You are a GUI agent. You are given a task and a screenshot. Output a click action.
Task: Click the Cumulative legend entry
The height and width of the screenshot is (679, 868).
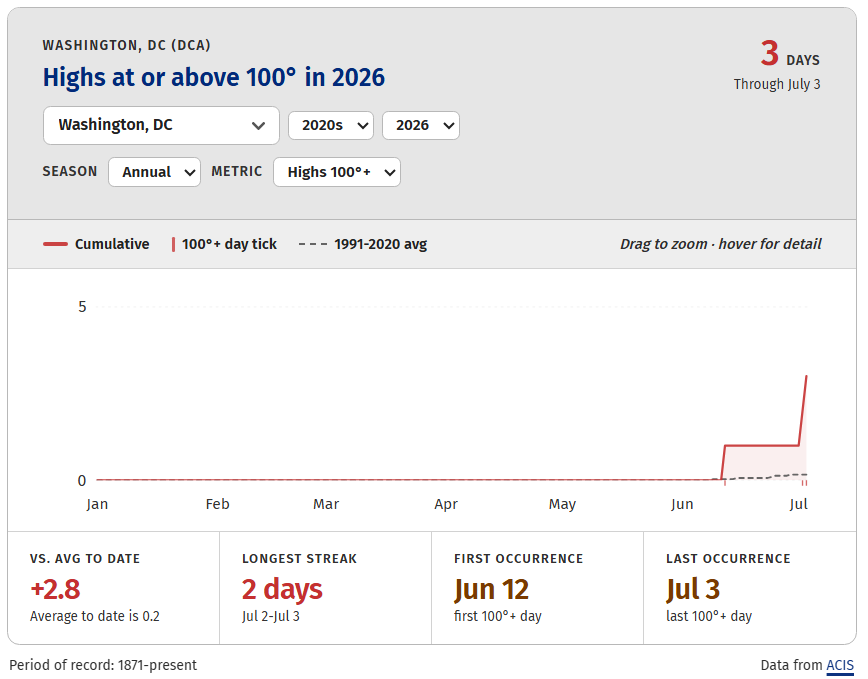(x=96, y=244)
